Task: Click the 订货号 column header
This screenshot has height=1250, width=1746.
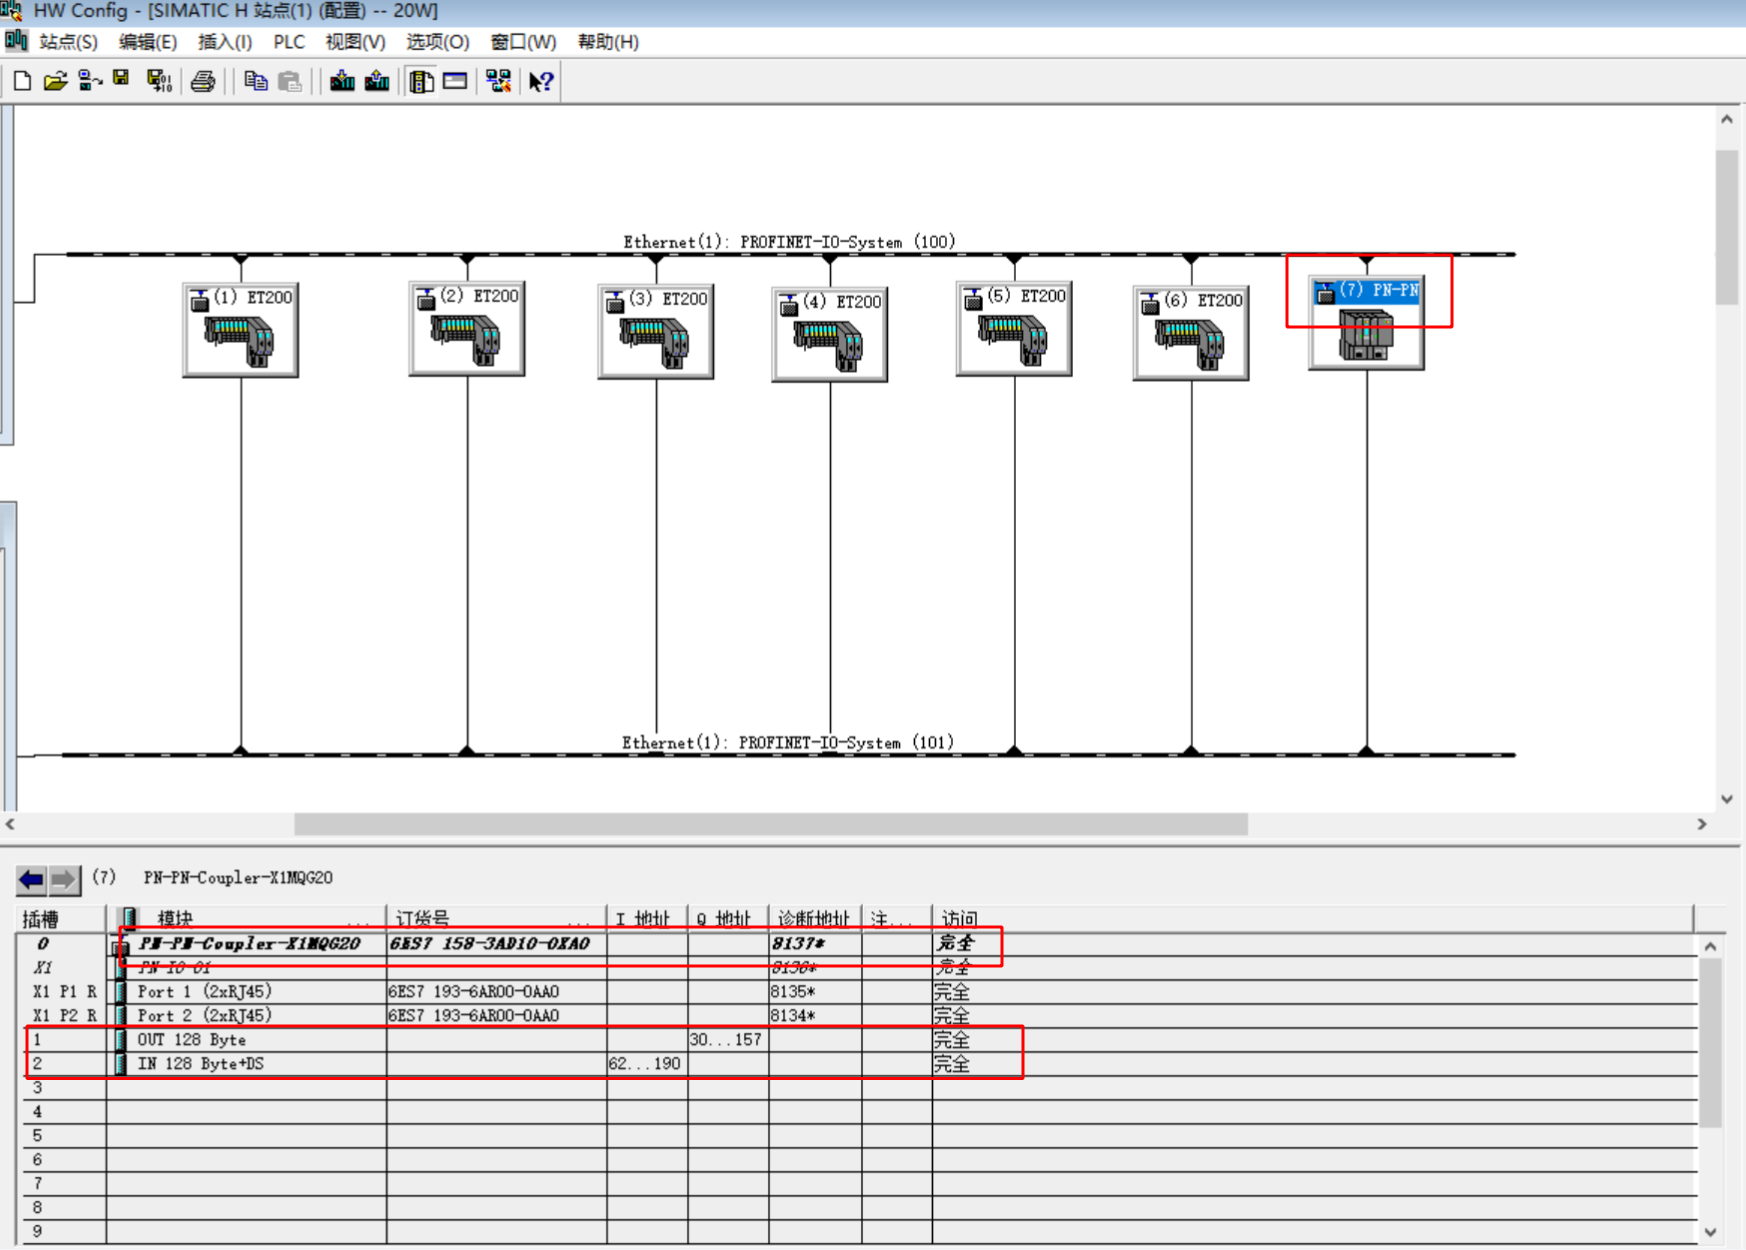Action: (496, 918)
